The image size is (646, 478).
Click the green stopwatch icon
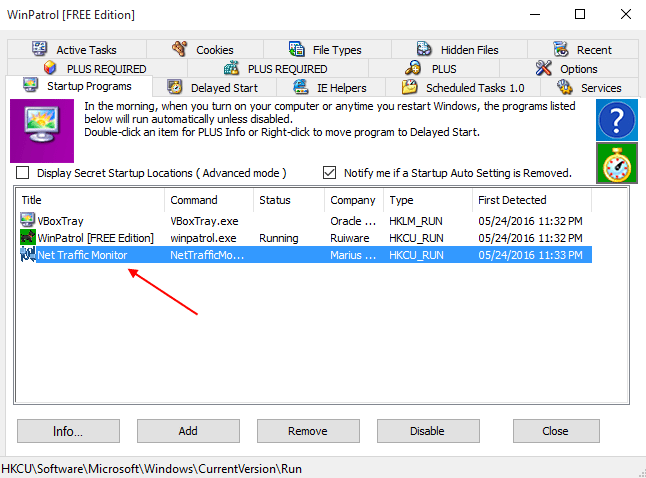[x=617, y=163]
